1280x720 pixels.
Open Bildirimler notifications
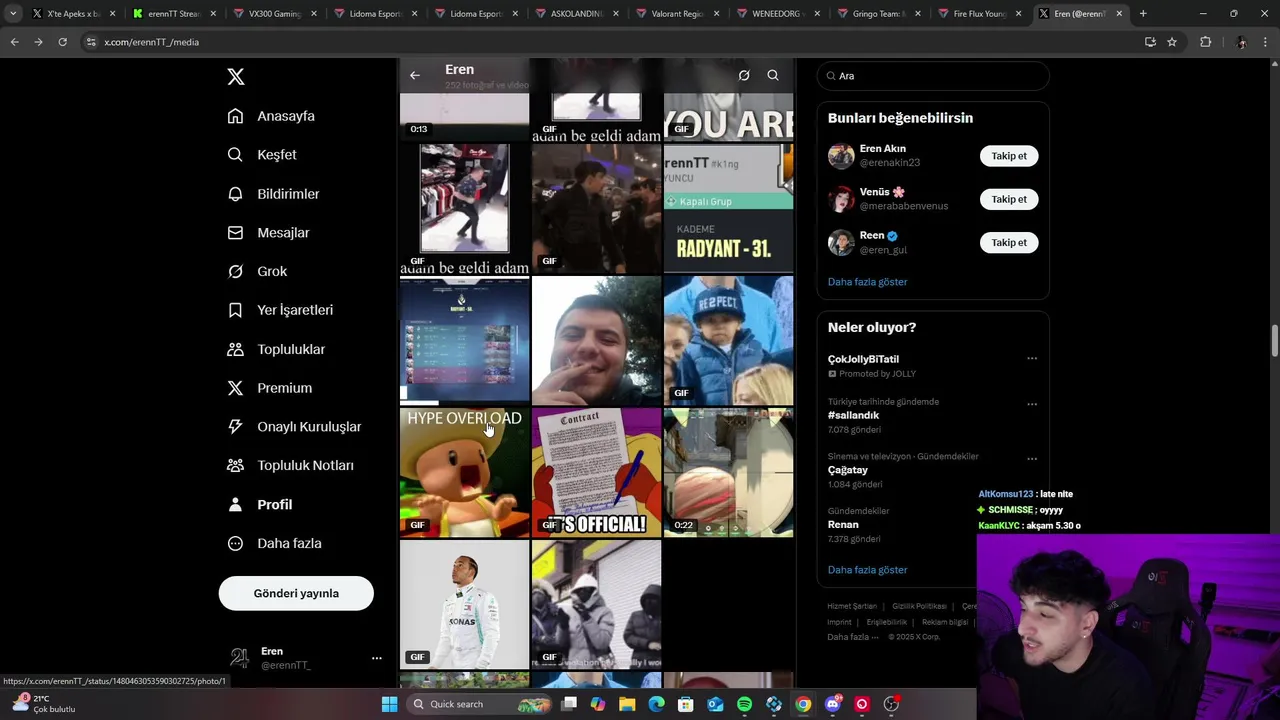273,194
